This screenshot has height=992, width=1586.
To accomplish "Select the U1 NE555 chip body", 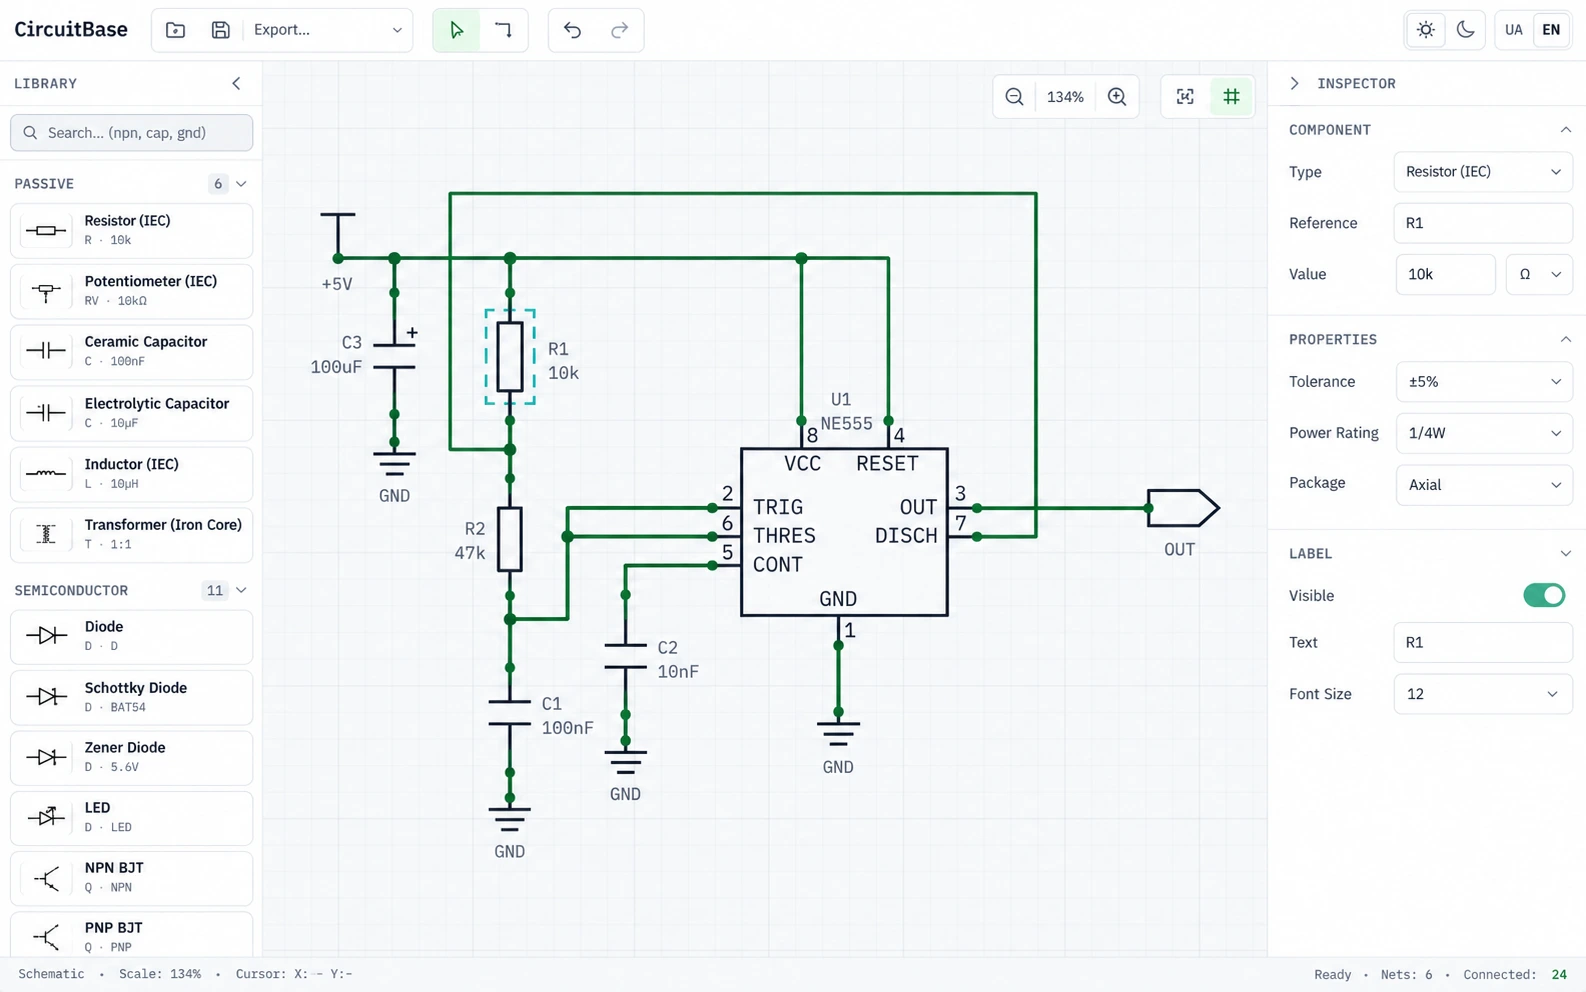I will [x=844, y=532].
